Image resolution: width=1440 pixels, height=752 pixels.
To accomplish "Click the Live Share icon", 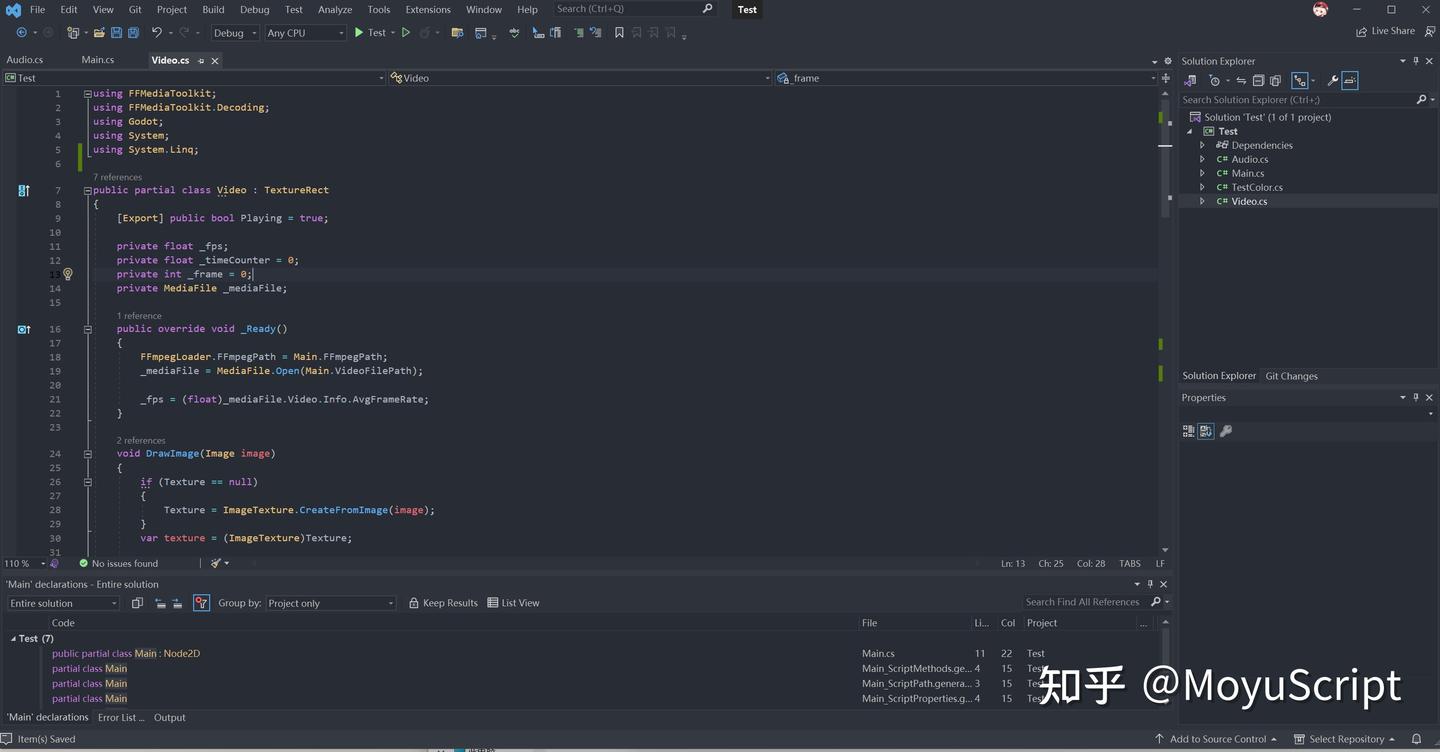I will coord(1361,32).
